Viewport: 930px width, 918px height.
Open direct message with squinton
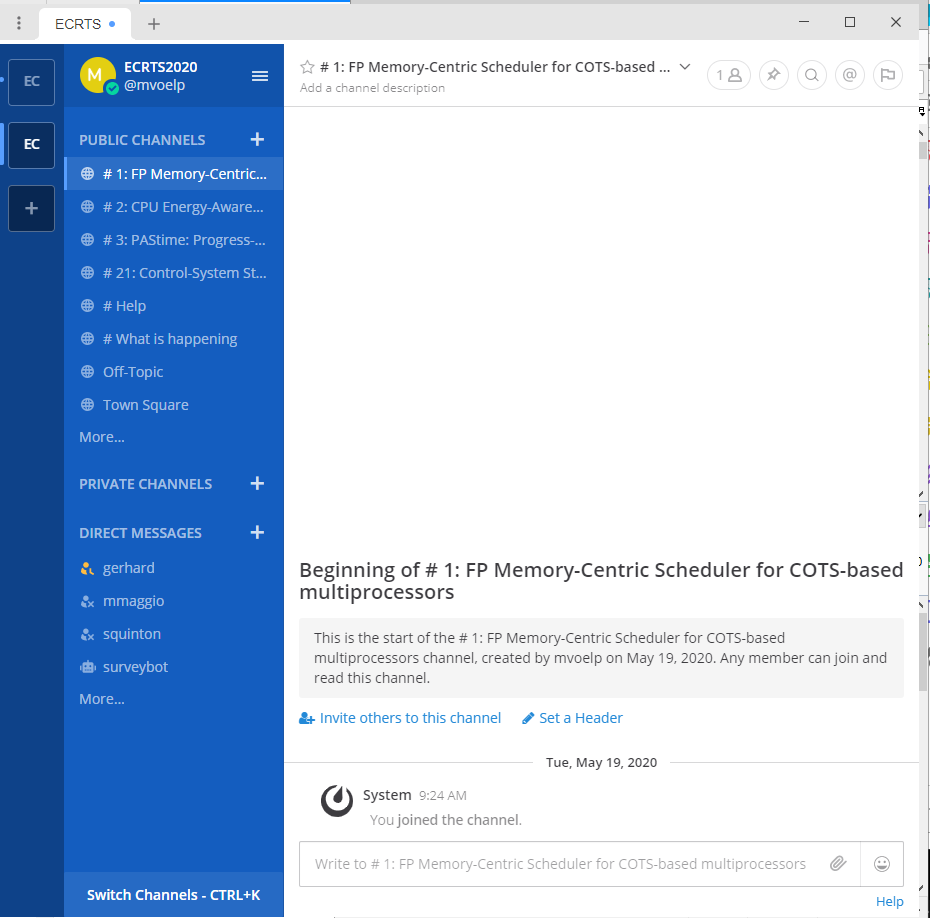tap(174, 634)
